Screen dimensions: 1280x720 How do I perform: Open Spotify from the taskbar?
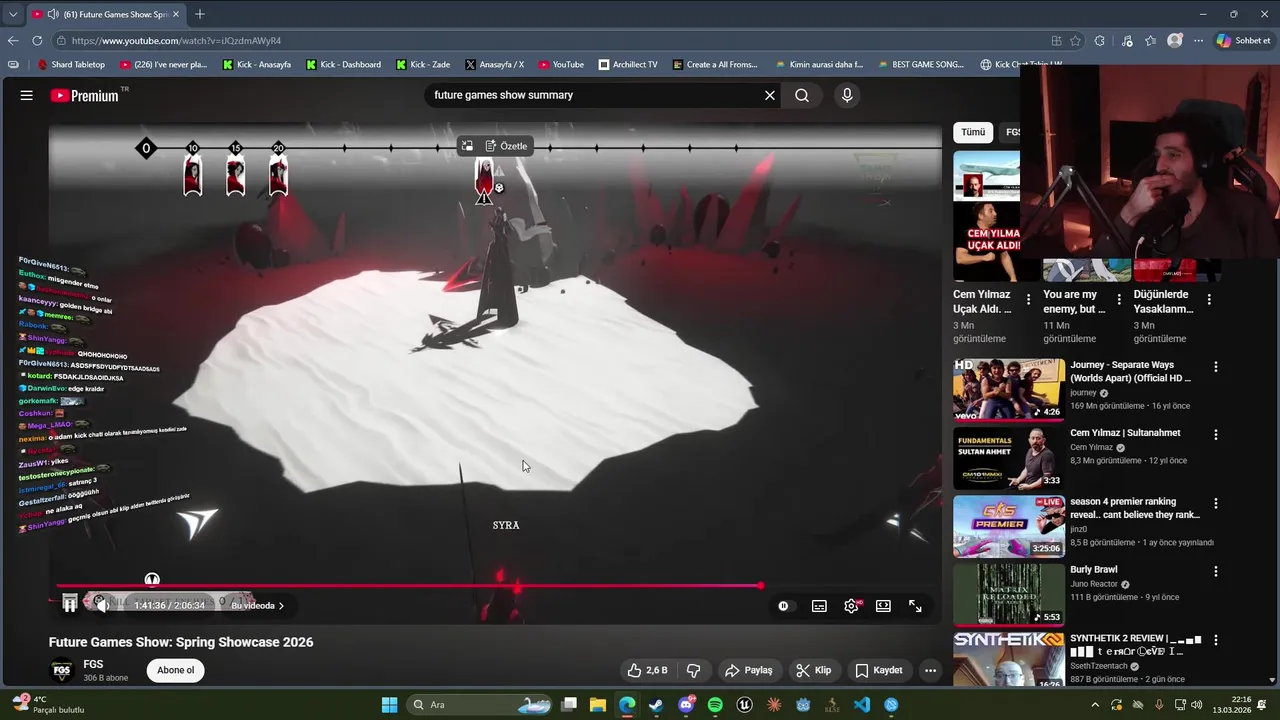coord(715,705)
